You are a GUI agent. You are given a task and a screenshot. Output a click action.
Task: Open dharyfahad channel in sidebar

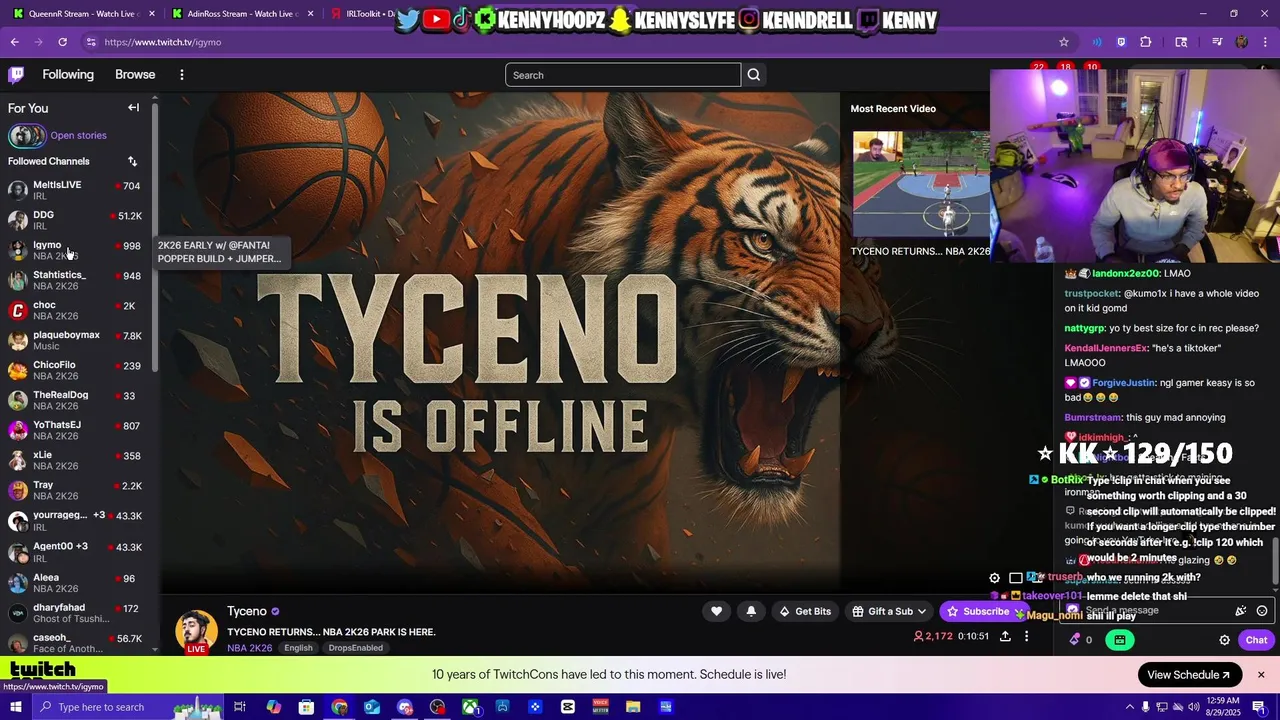click(x=75, y=613)
